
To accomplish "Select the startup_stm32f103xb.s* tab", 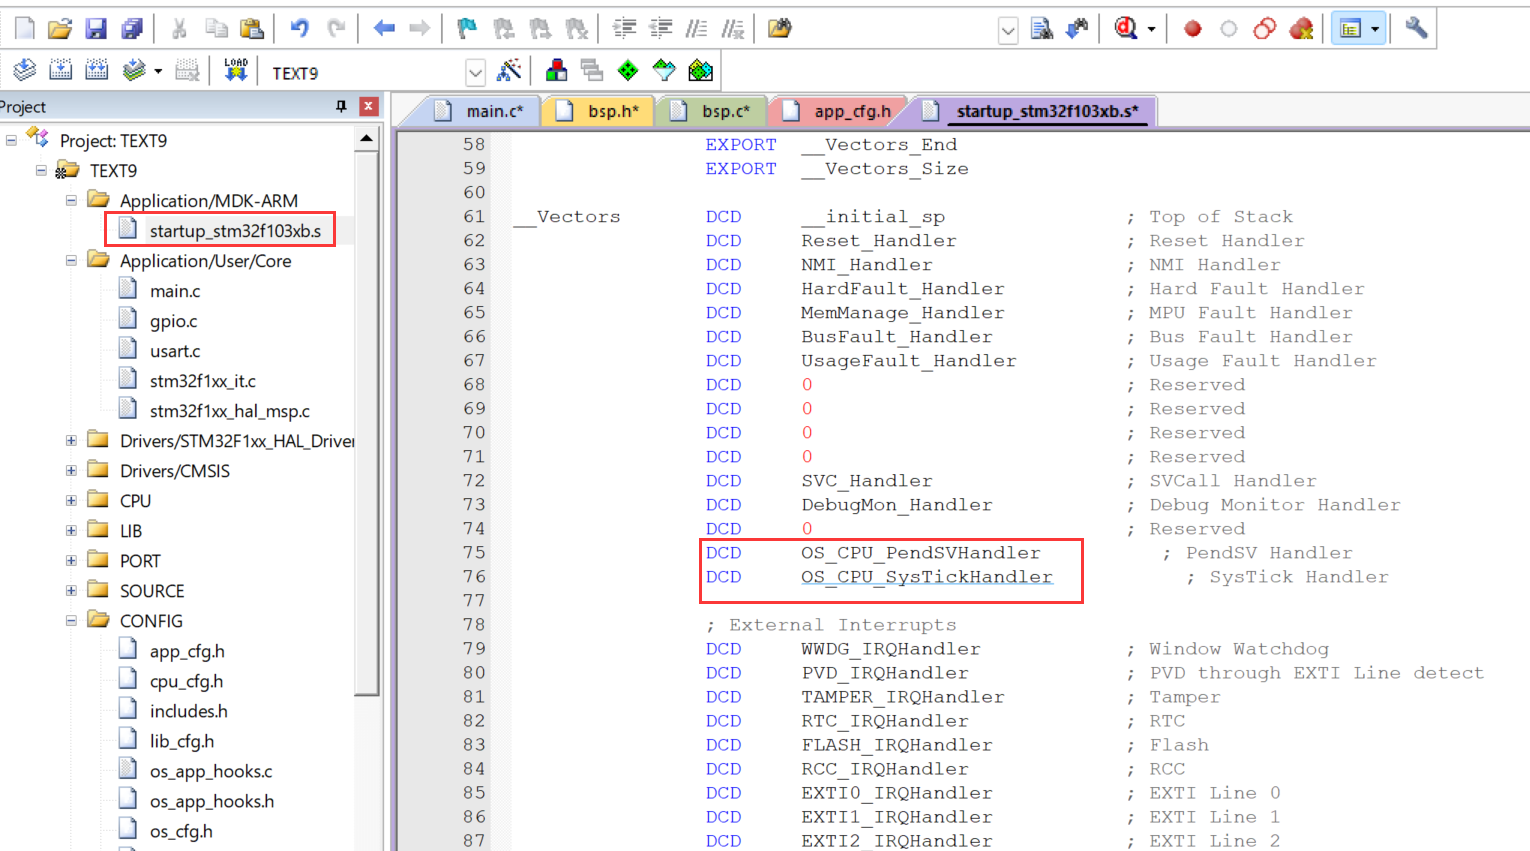I will click(1033, 111).
